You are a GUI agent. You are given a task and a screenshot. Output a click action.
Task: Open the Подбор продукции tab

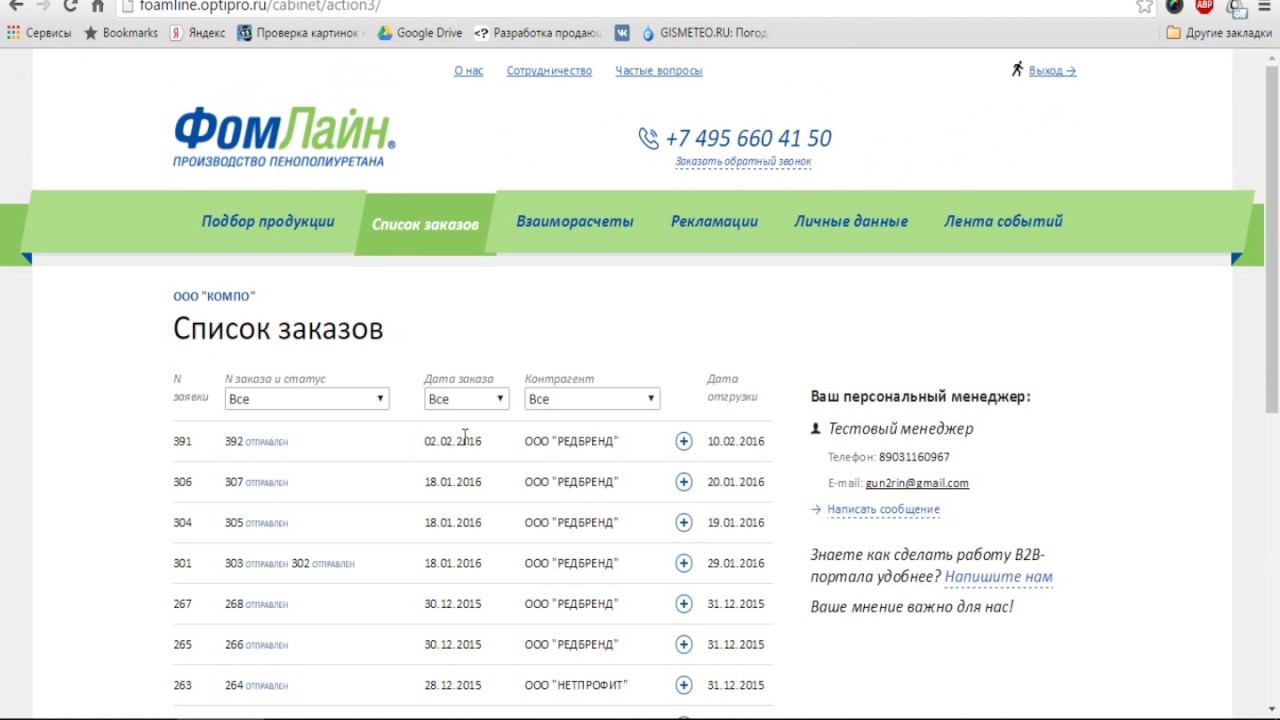pos(268,222)
